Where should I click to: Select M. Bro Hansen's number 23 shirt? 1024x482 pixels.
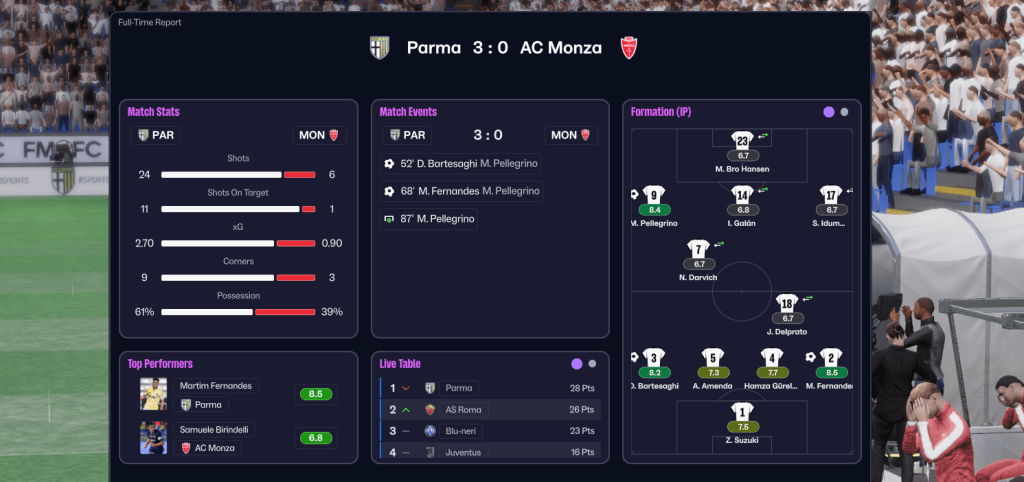[x=741, y=140]
